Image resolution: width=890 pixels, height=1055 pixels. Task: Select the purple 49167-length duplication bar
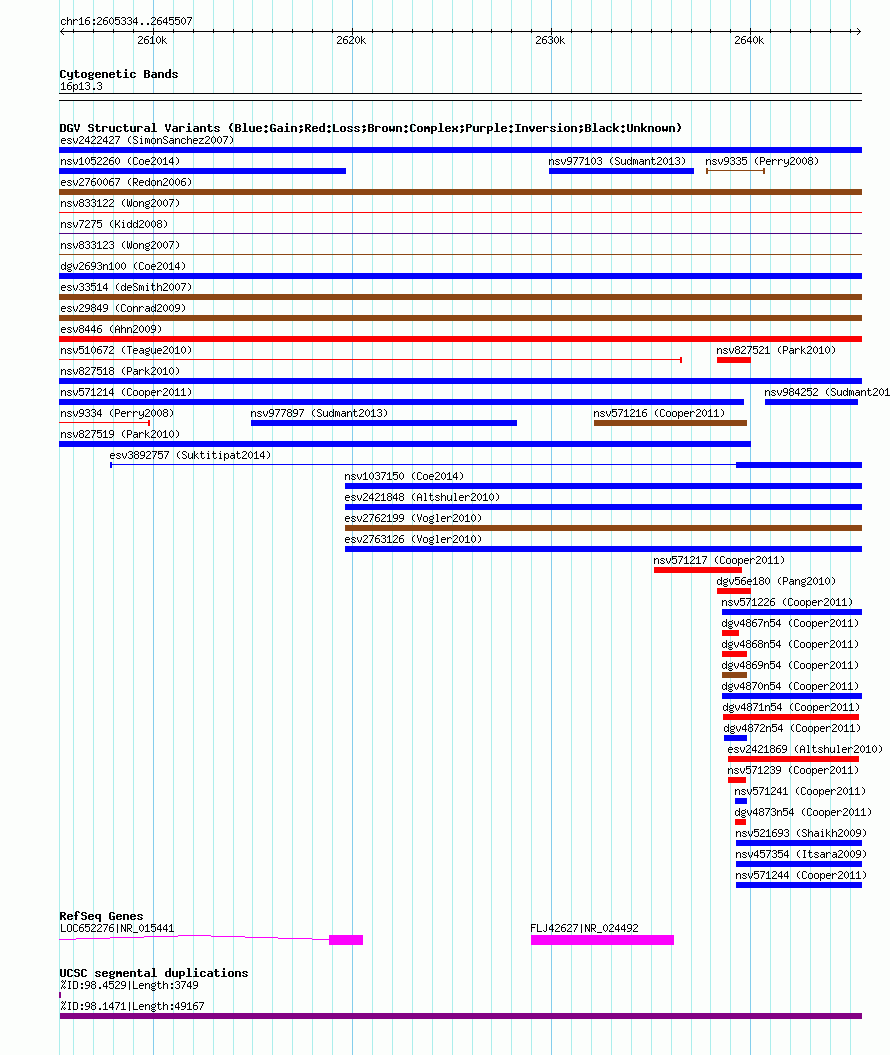461,1016
